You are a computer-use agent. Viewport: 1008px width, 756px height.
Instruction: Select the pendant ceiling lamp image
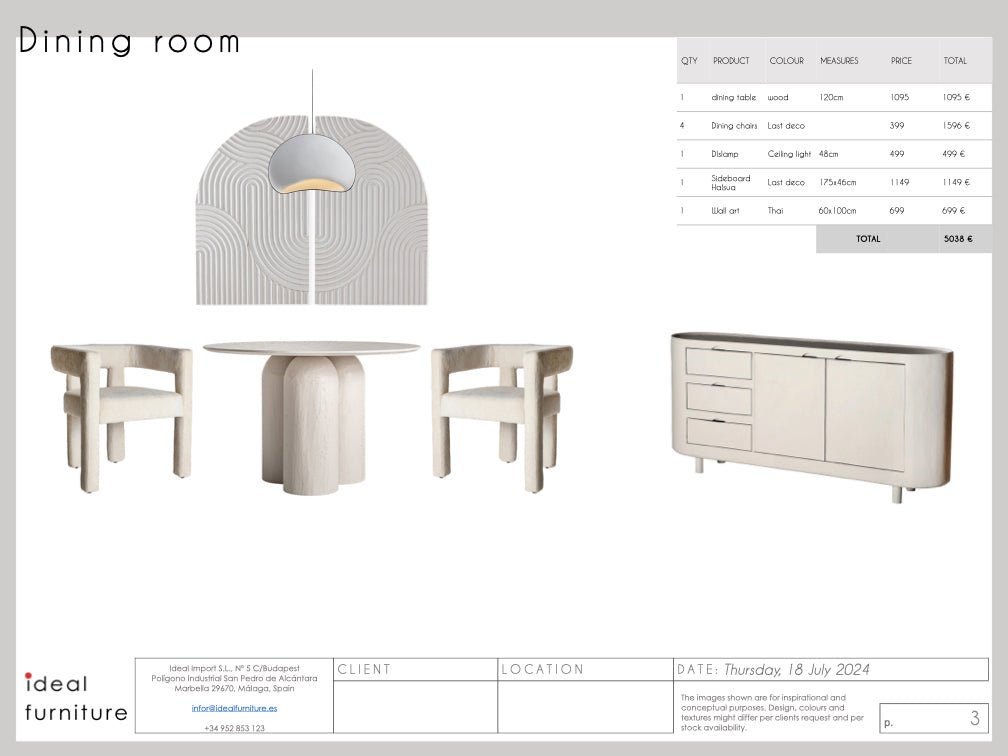point(312,165)
